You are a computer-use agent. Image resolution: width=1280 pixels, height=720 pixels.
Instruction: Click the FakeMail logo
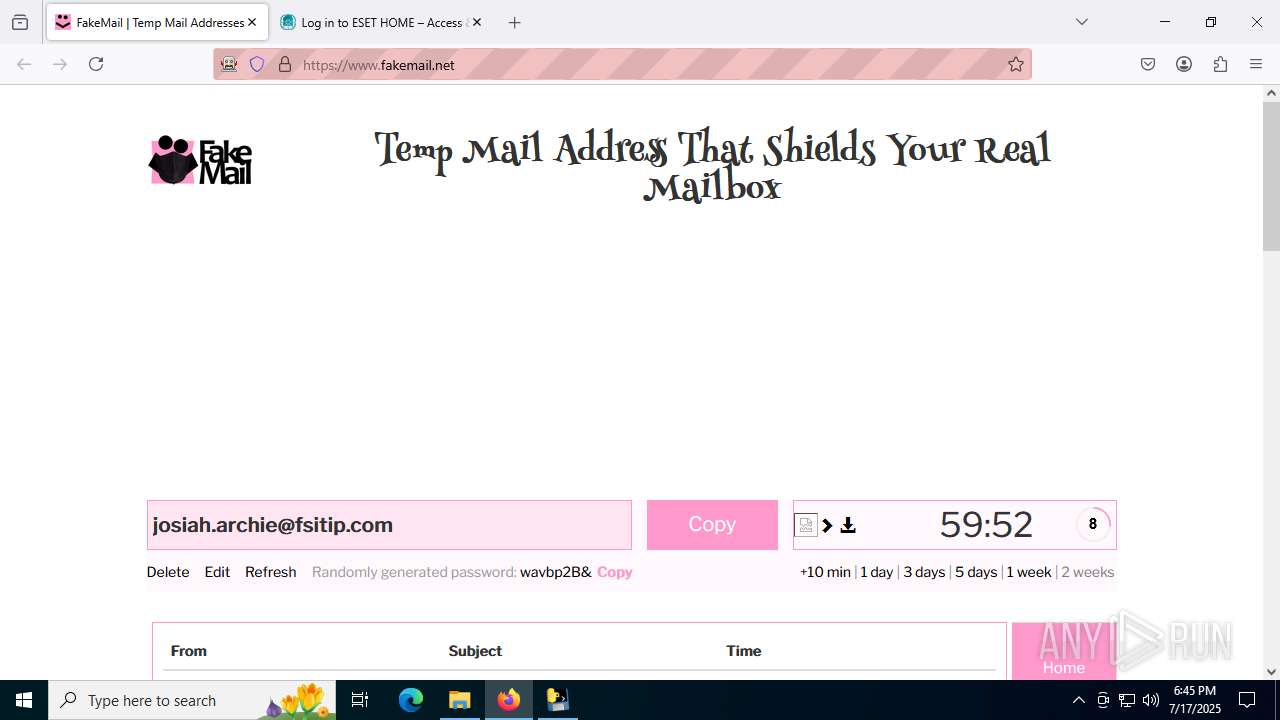pos(200,160)
